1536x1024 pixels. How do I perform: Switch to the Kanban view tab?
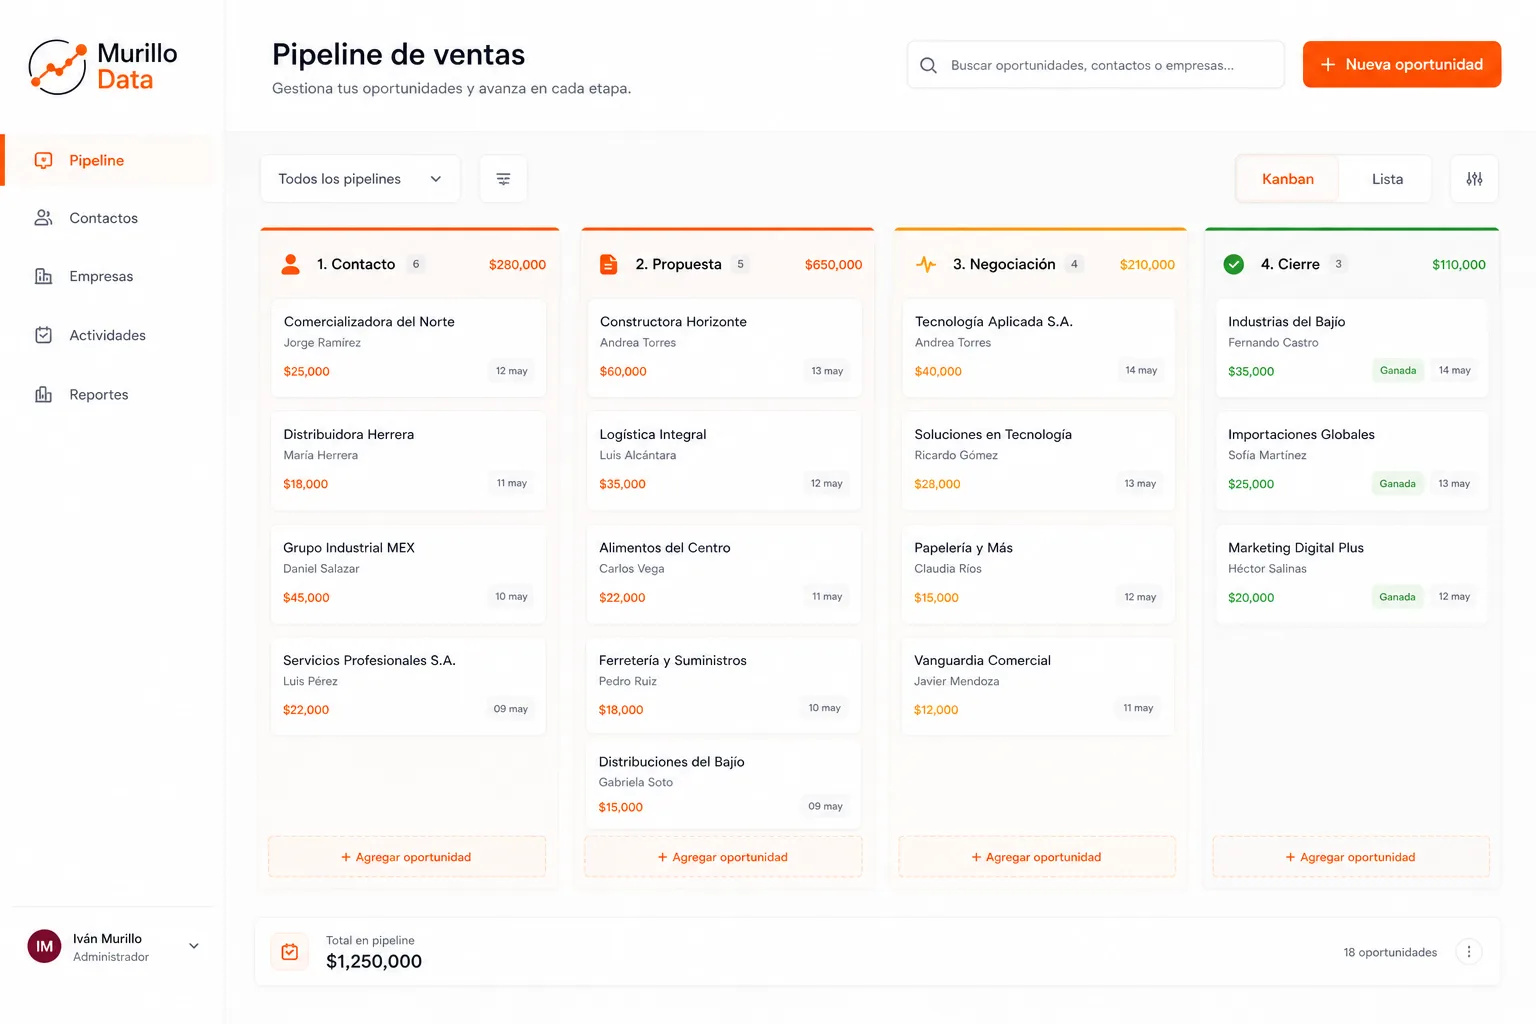coord(1287,179)
